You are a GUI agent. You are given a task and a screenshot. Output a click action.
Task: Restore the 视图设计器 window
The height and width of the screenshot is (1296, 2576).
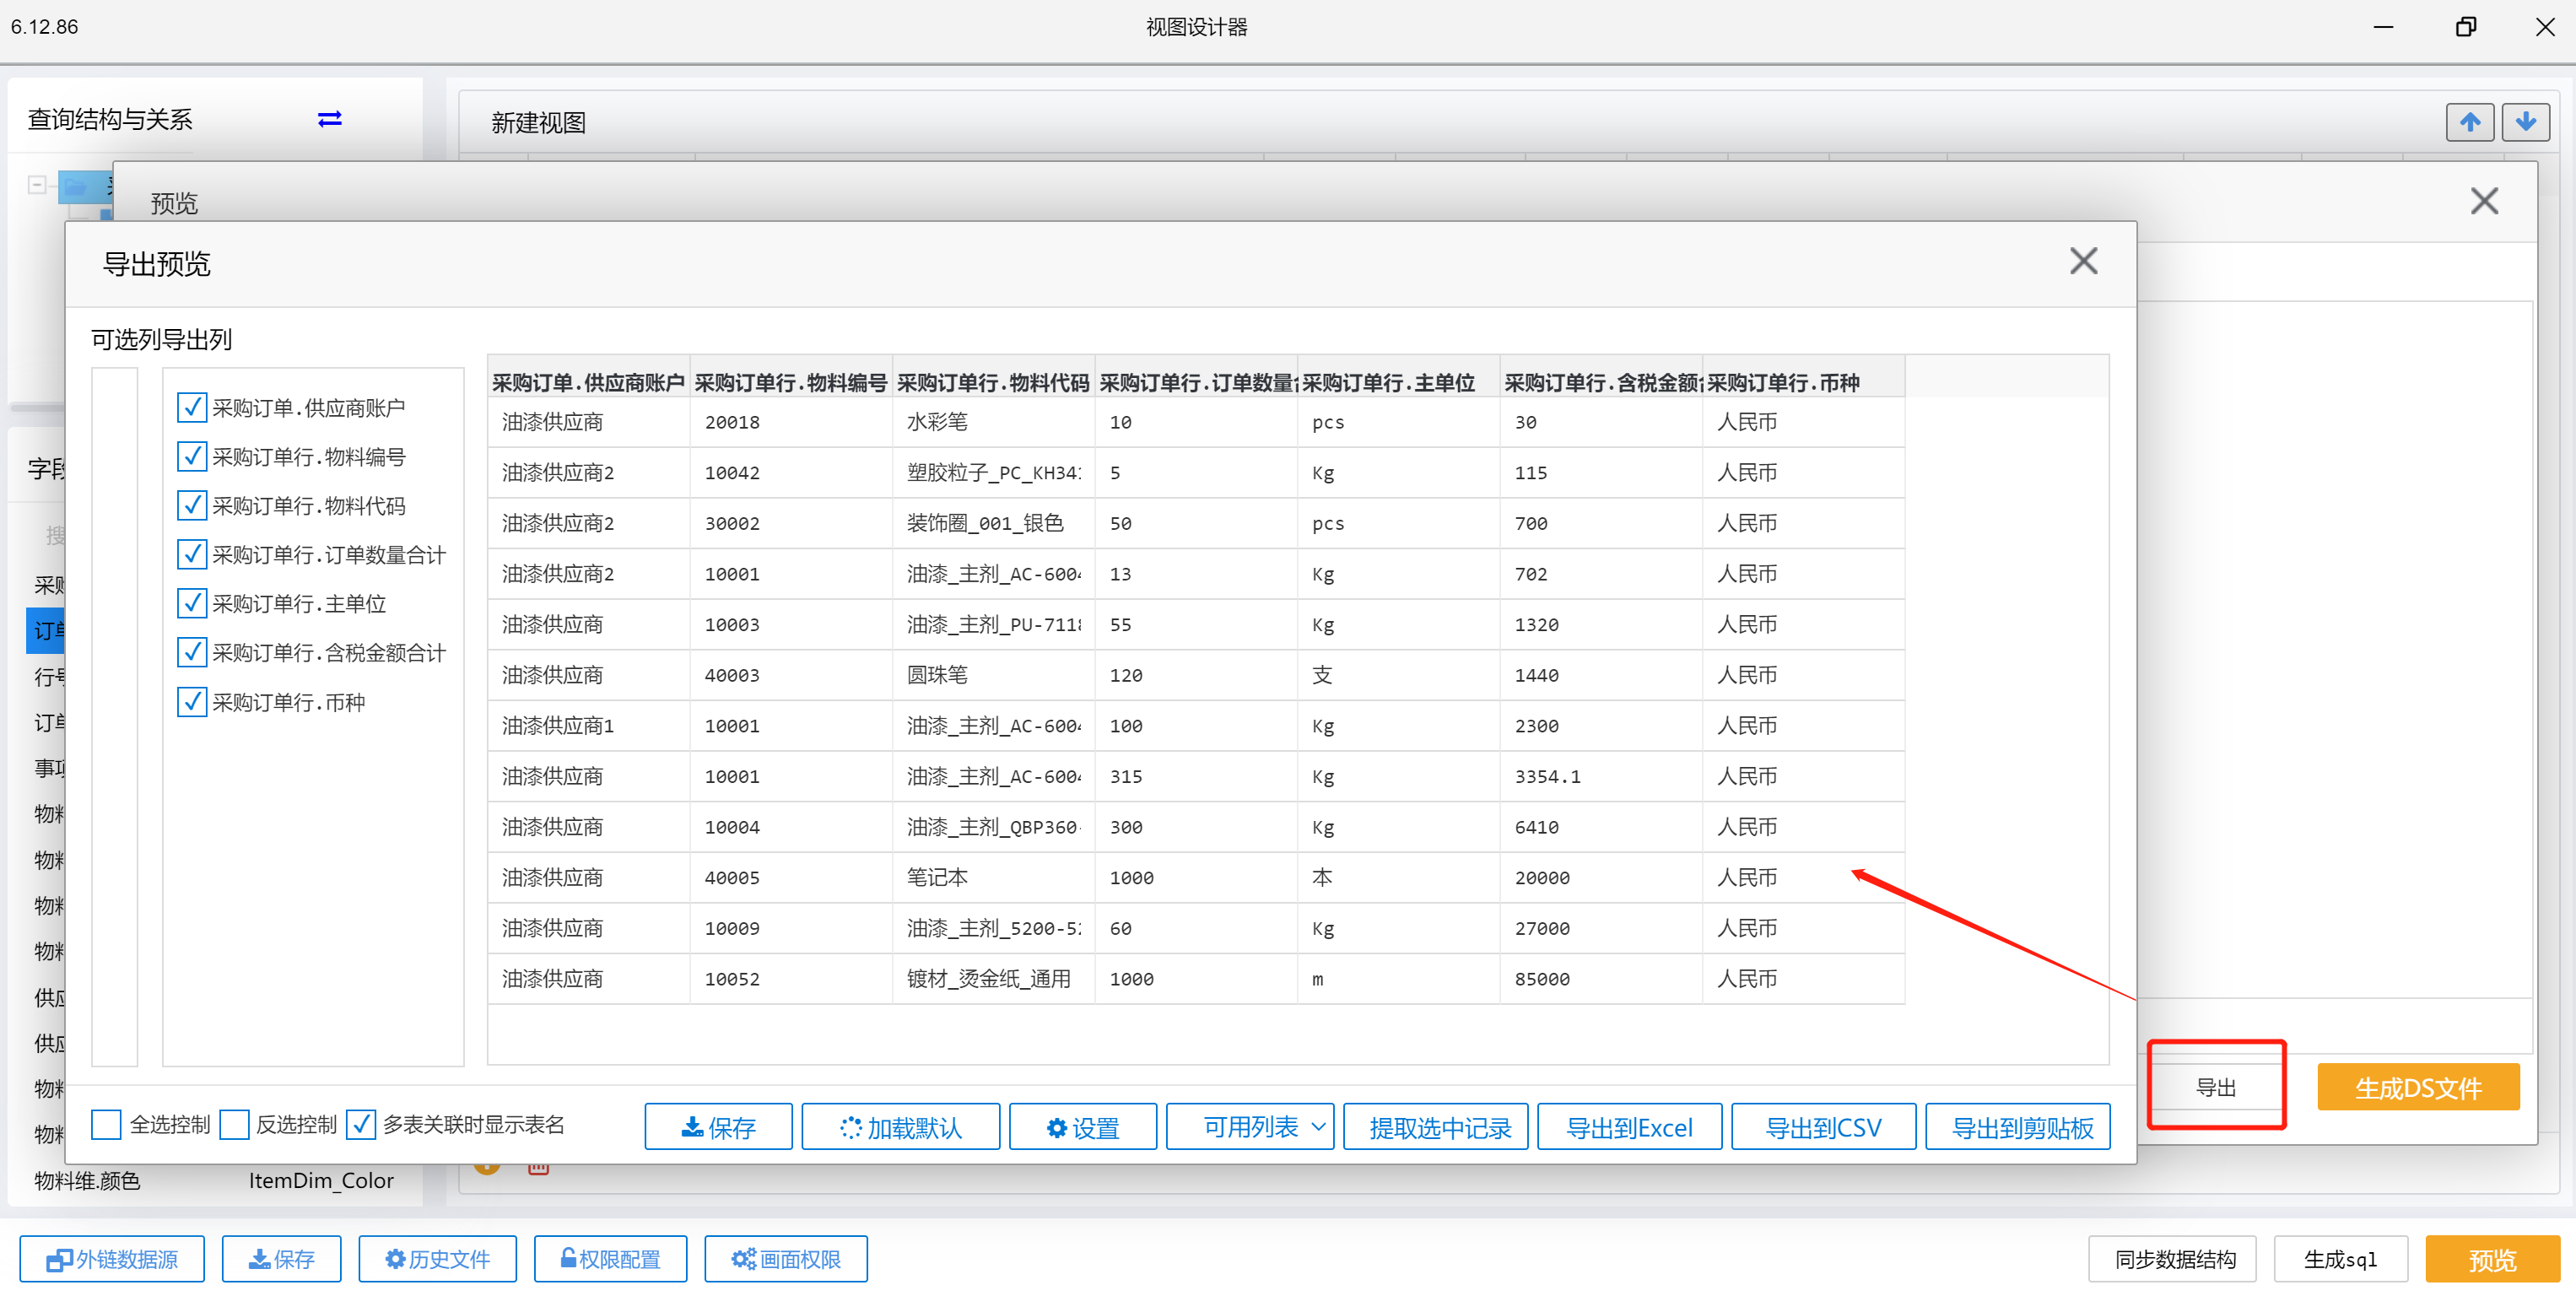(2465, 27)
